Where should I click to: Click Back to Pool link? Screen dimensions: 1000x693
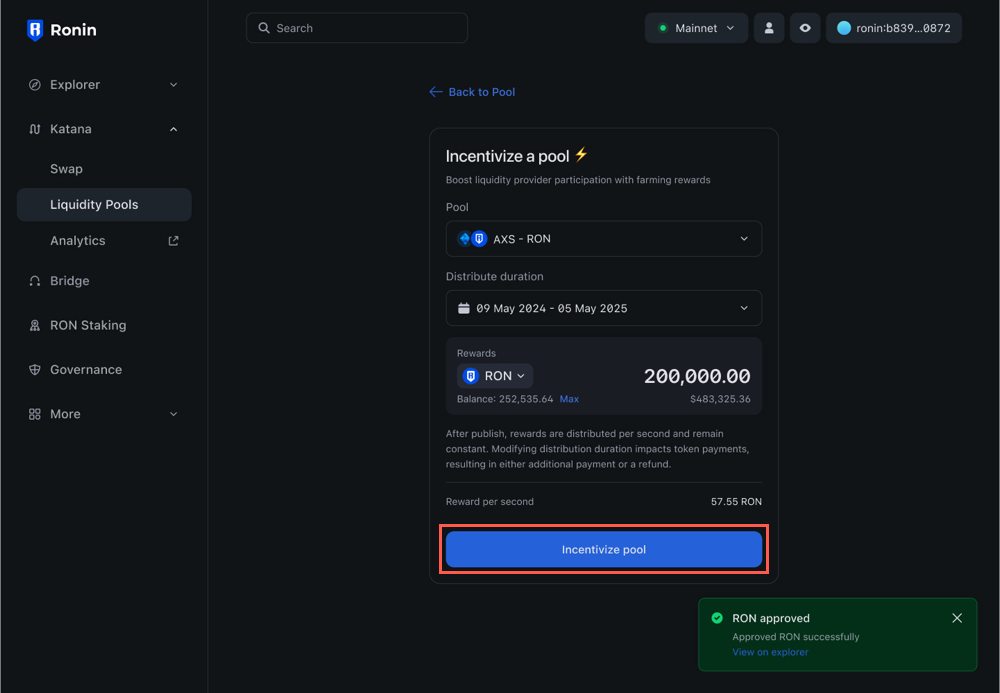click(x=472, y=91)
